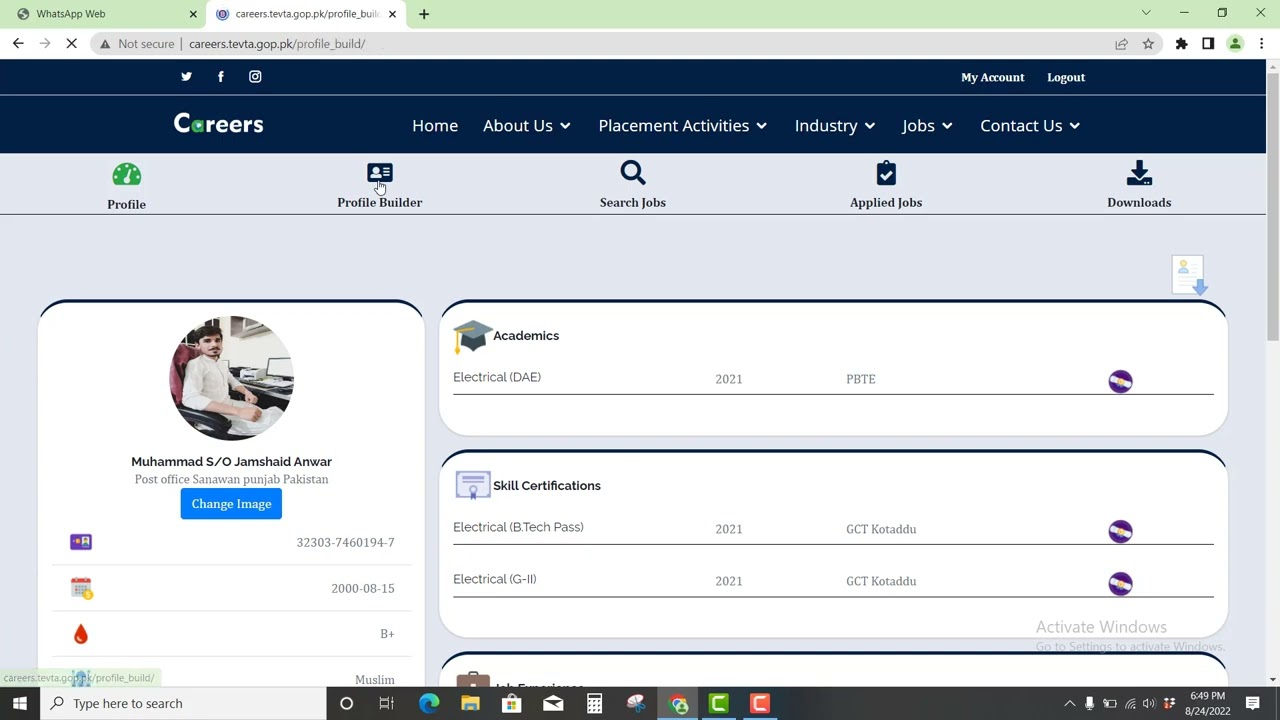Select the Electrical (B.Tech Pass) entry
Image resolution: width=1280 pixels, height=720 pixels.
(518, 527)
